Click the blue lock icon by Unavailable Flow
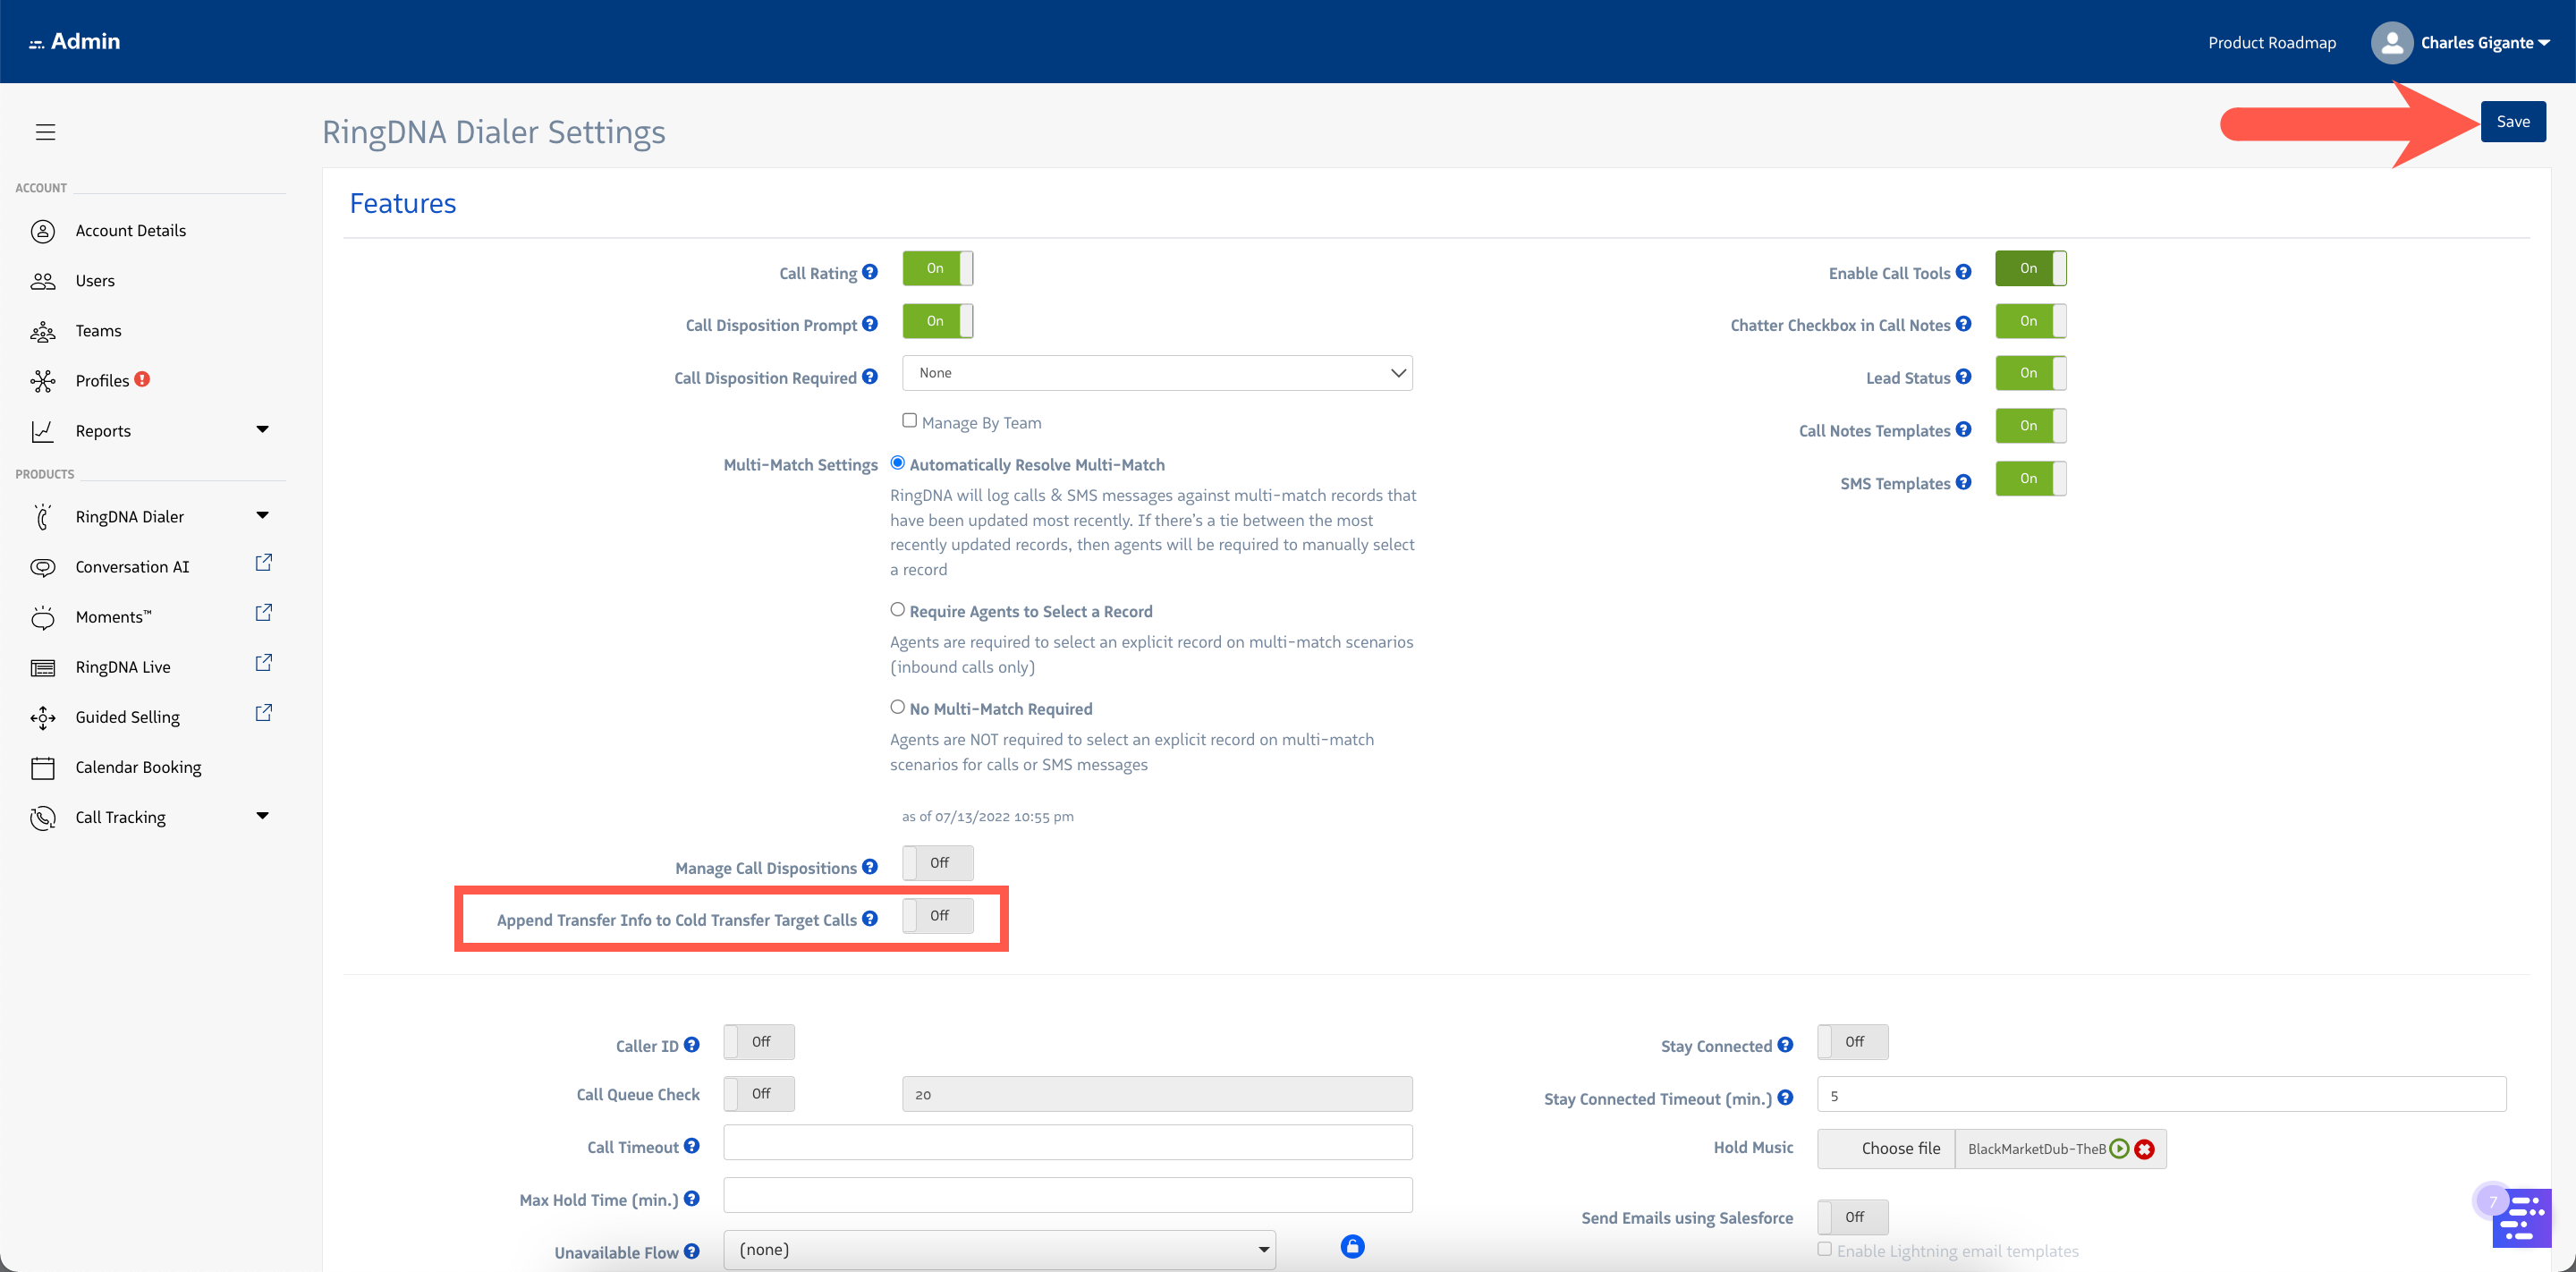Viewport: 2576px width, 1272px height. click(1352, 1247)
